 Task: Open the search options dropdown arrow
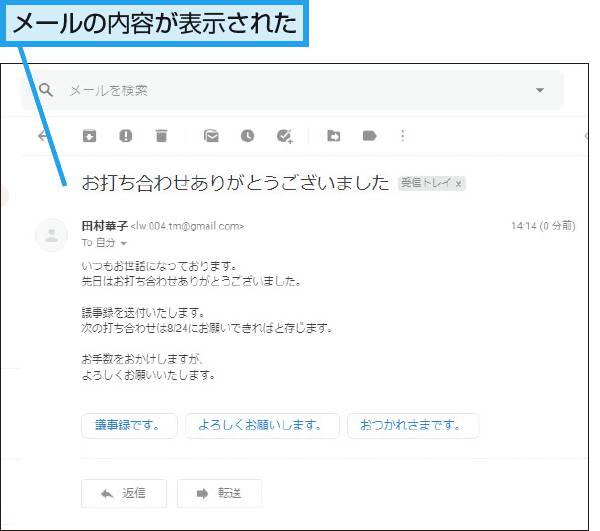pos(540,90)
